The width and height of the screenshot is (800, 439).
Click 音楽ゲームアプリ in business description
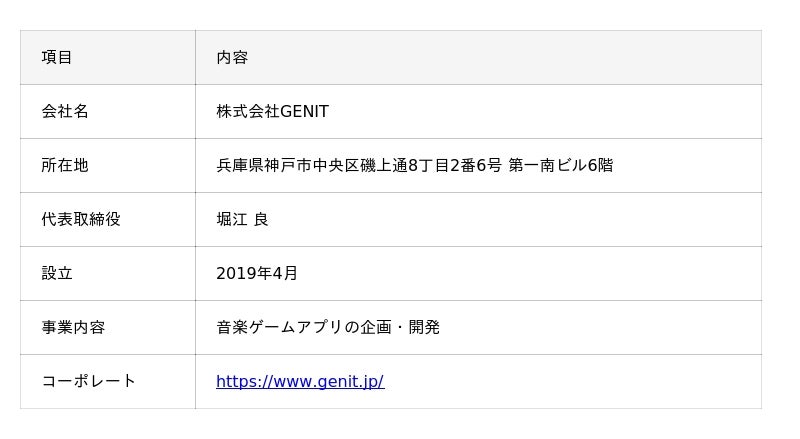click(x=280, y=327)
